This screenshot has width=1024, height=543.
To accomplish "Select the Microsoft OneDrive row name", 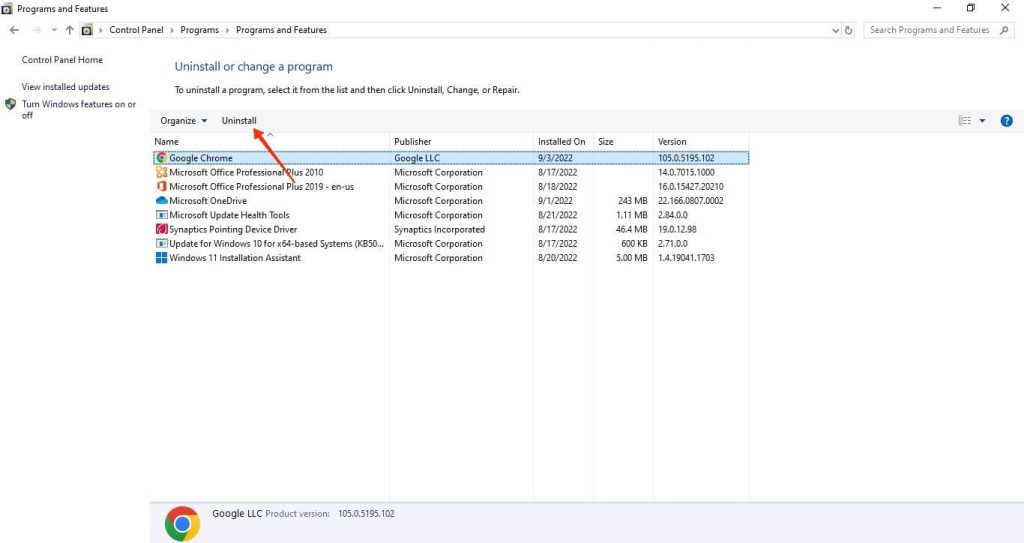I will [208, 201].
